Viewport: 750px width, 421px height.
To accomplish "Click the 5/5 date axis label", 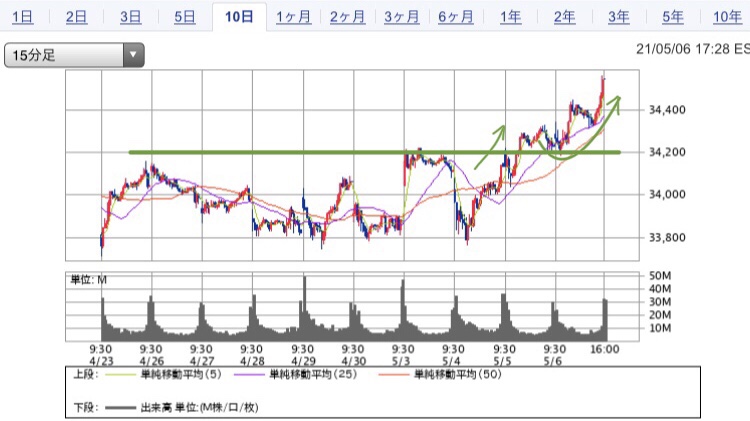I will pyautogui.click(x=502, y=361).
